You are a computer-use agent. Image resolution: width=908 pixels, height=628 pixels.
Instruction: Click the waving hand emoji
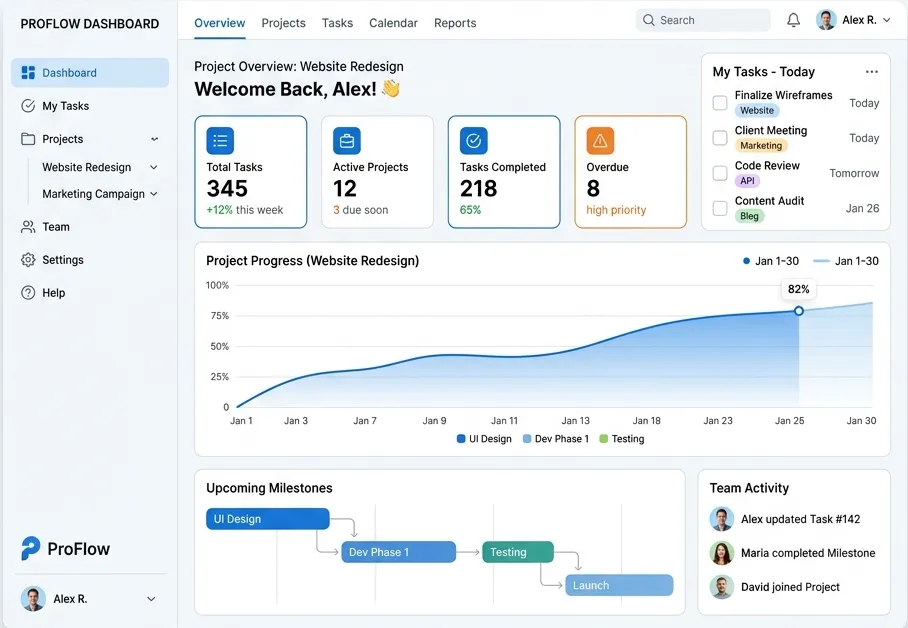click(391, 89)
